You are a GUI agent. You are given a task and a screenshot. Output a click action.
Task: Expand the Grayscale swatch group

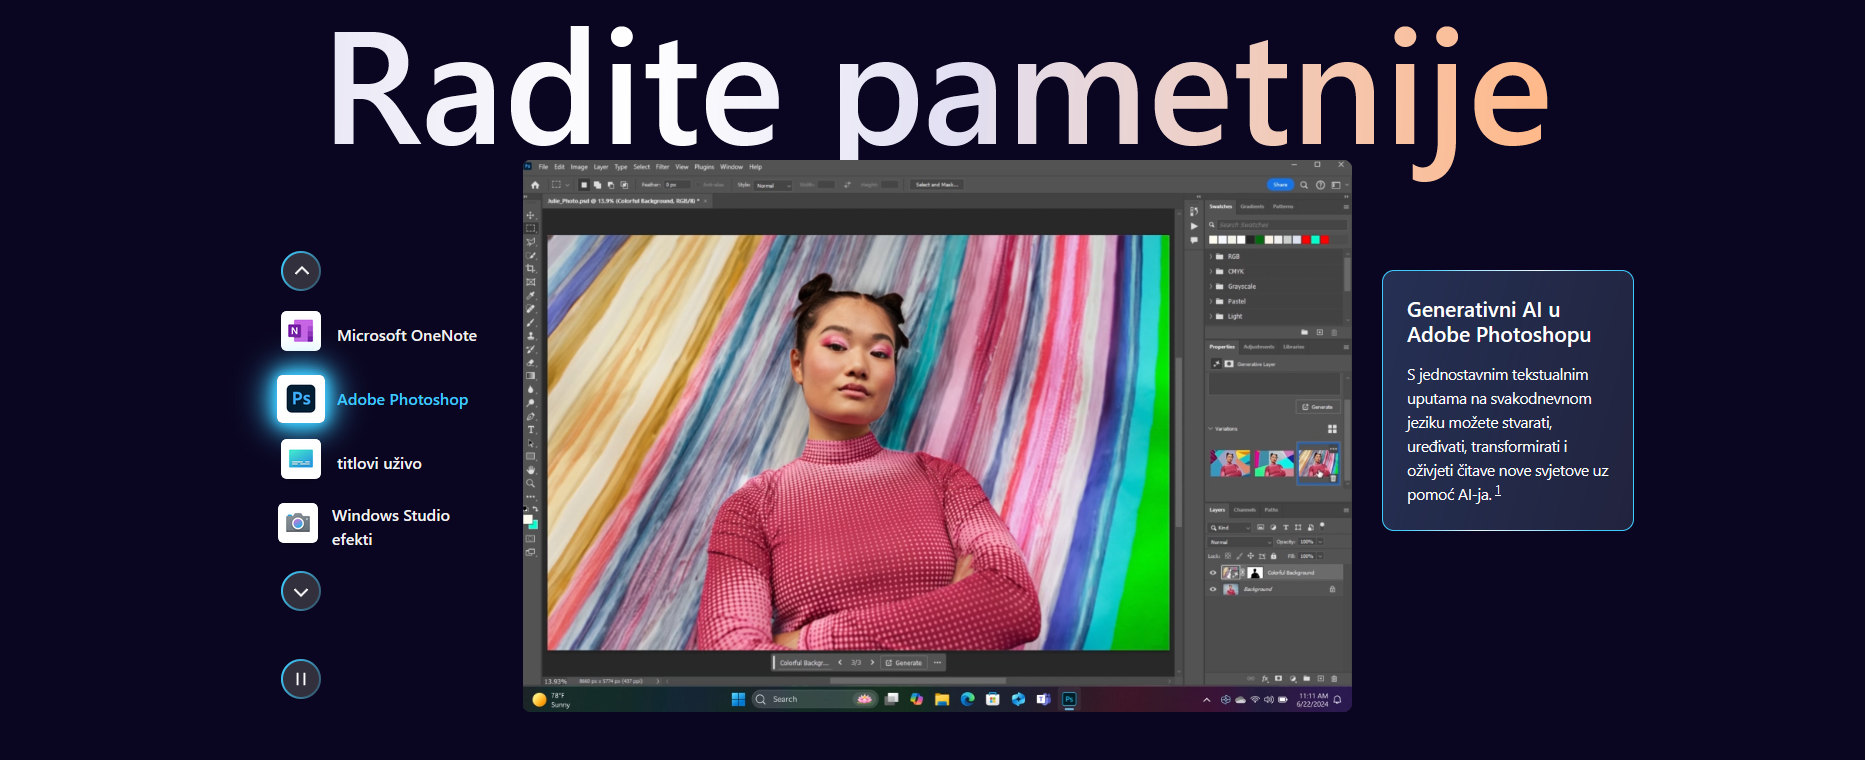1211,286
